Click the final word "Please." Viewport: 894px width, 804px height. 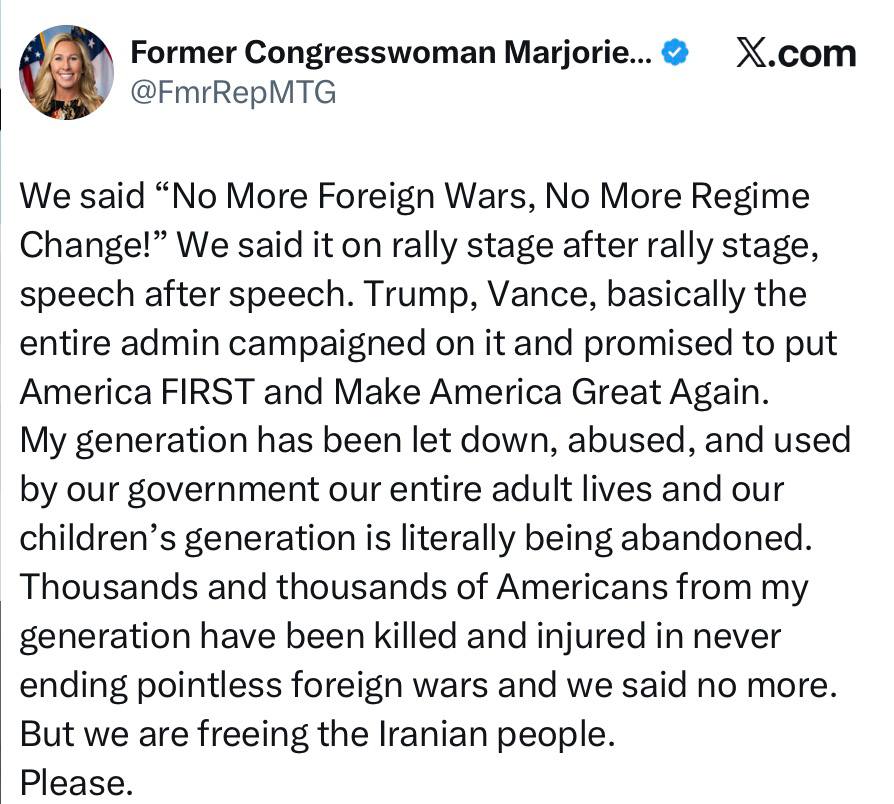click(x=76, y=782)
